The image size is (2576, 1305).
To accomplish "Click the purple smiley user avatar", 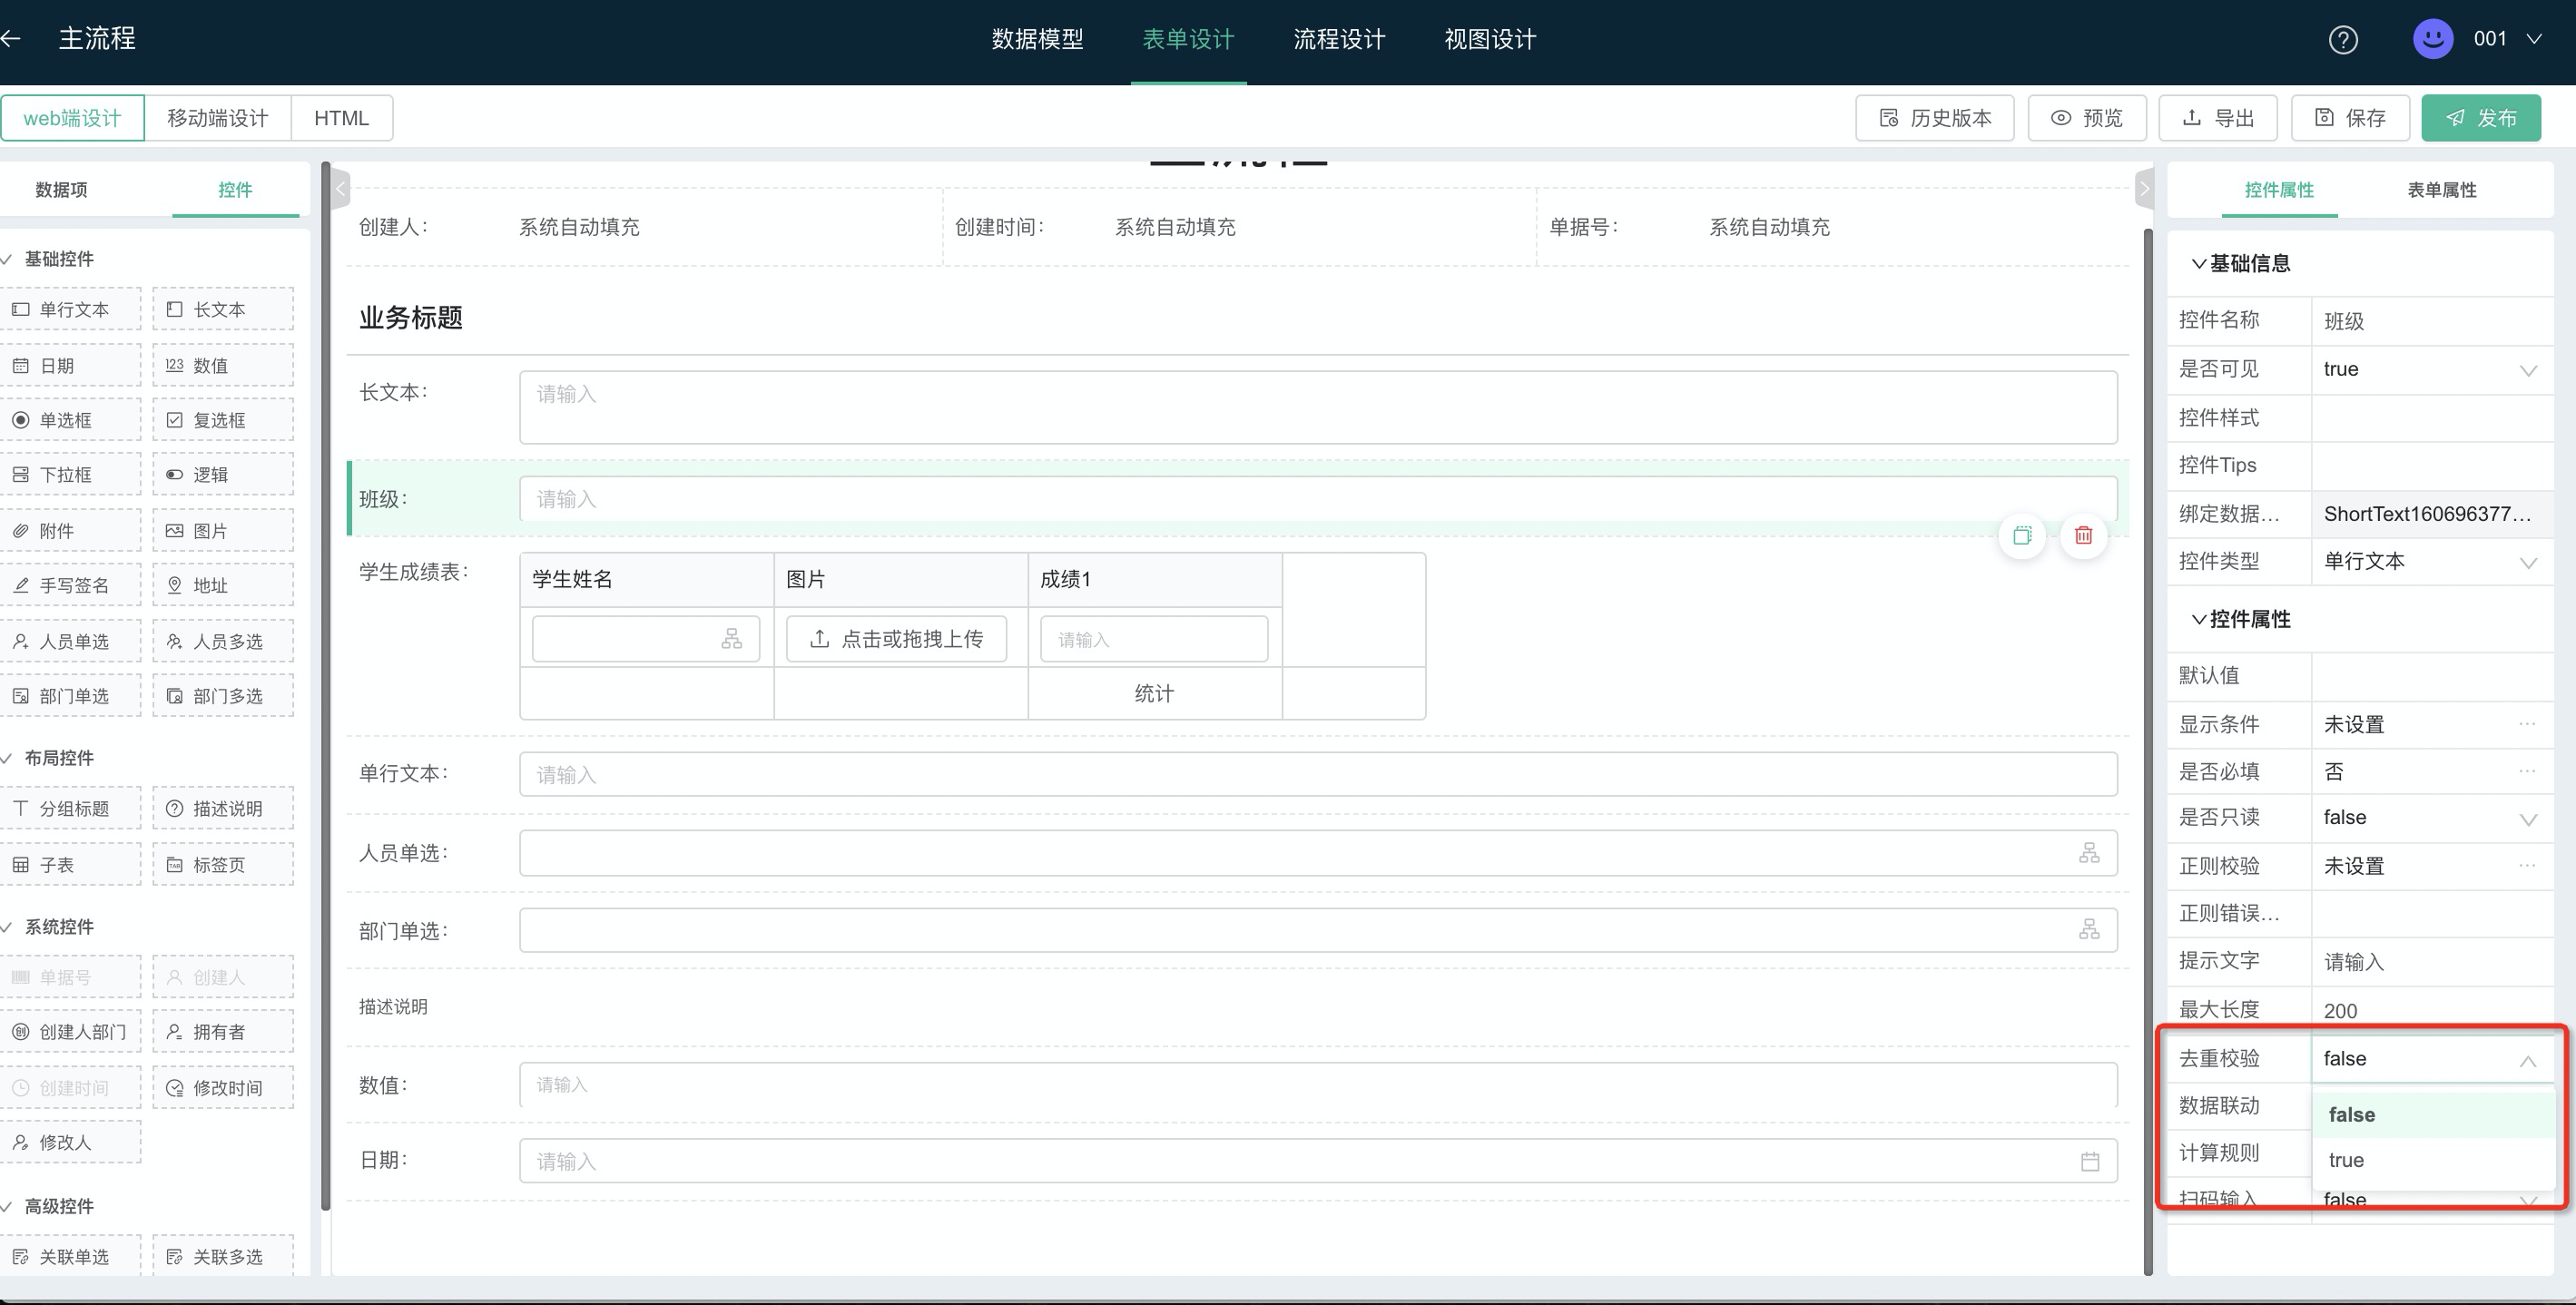I will click(x=2433, y=39).
